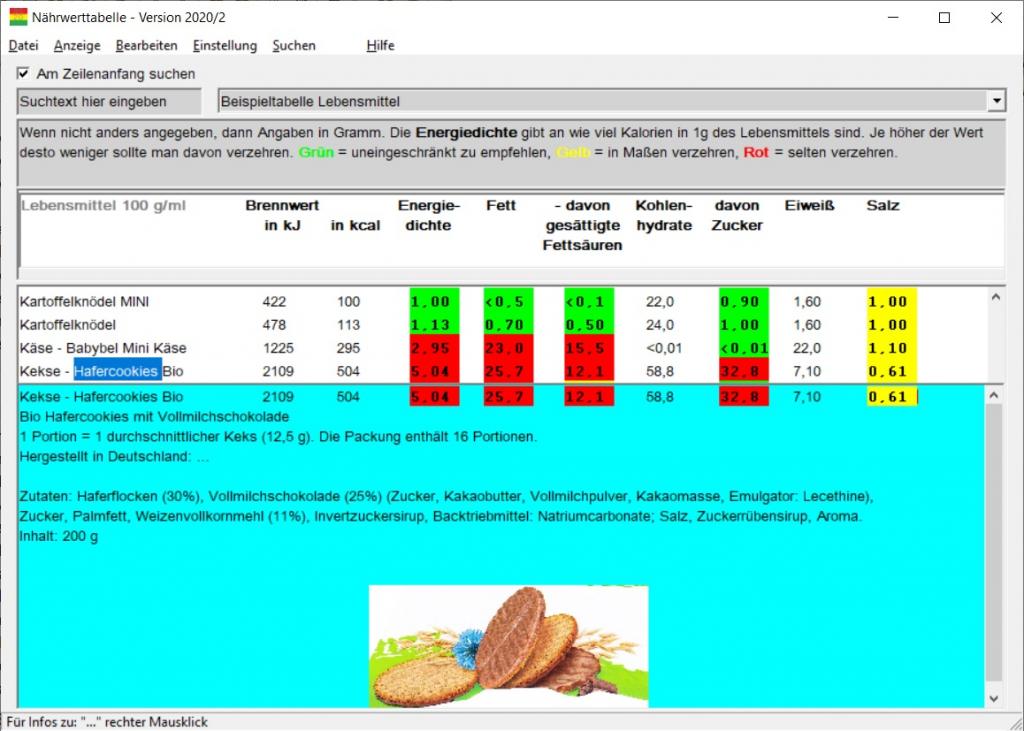1024x731 pixels.
Task: Select the Kartoffelknödel MINI row
Action: 84,302
